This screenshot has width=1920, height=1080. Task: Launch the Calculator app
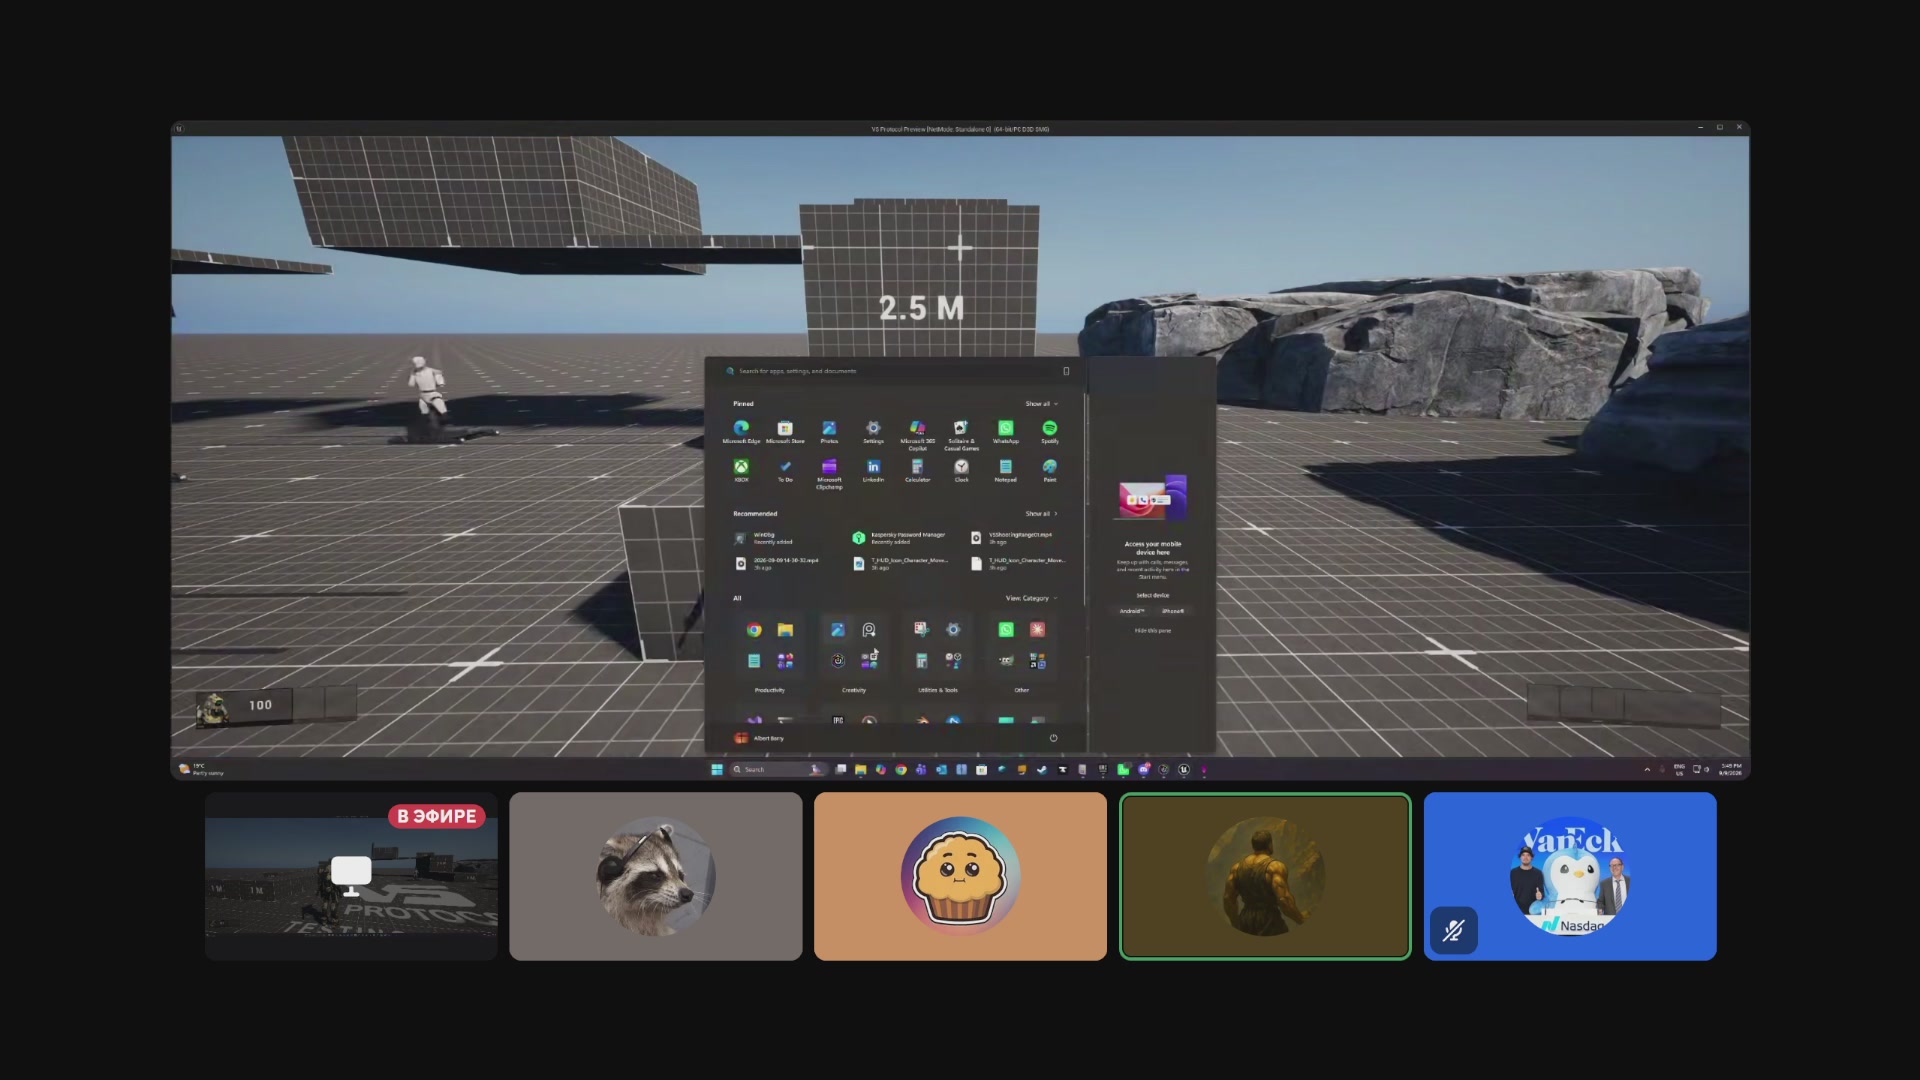click(x=917, y=471)
